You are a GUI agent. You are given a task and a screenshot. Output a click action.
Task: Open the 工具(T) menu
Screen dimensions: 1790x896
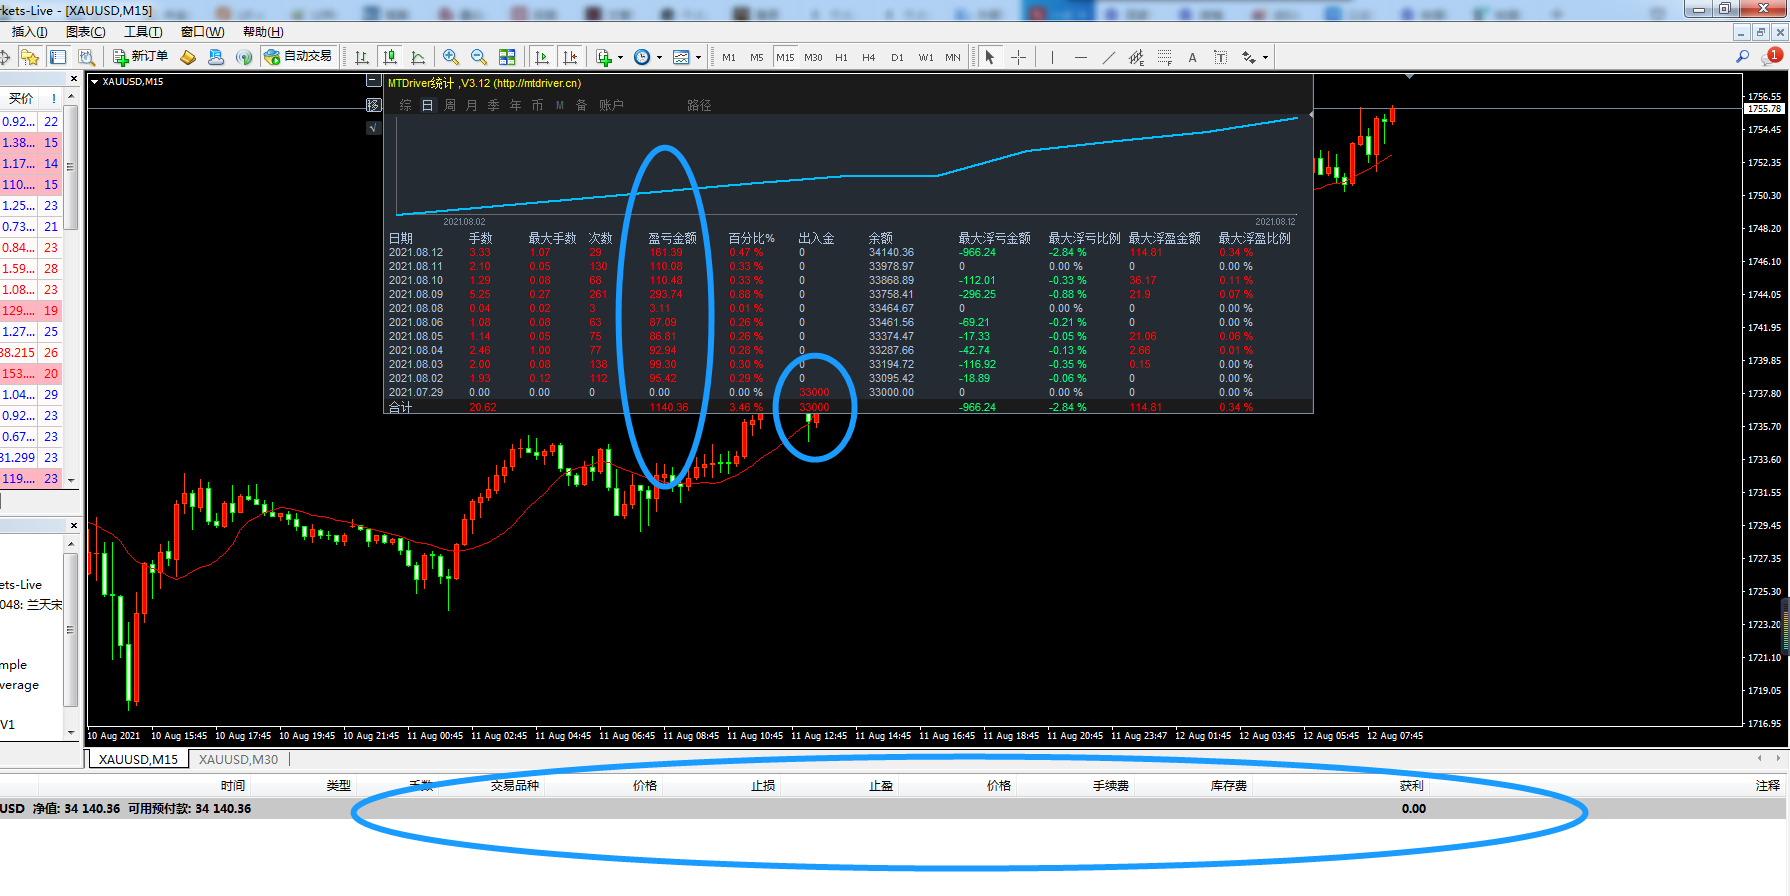click(143, 32)
